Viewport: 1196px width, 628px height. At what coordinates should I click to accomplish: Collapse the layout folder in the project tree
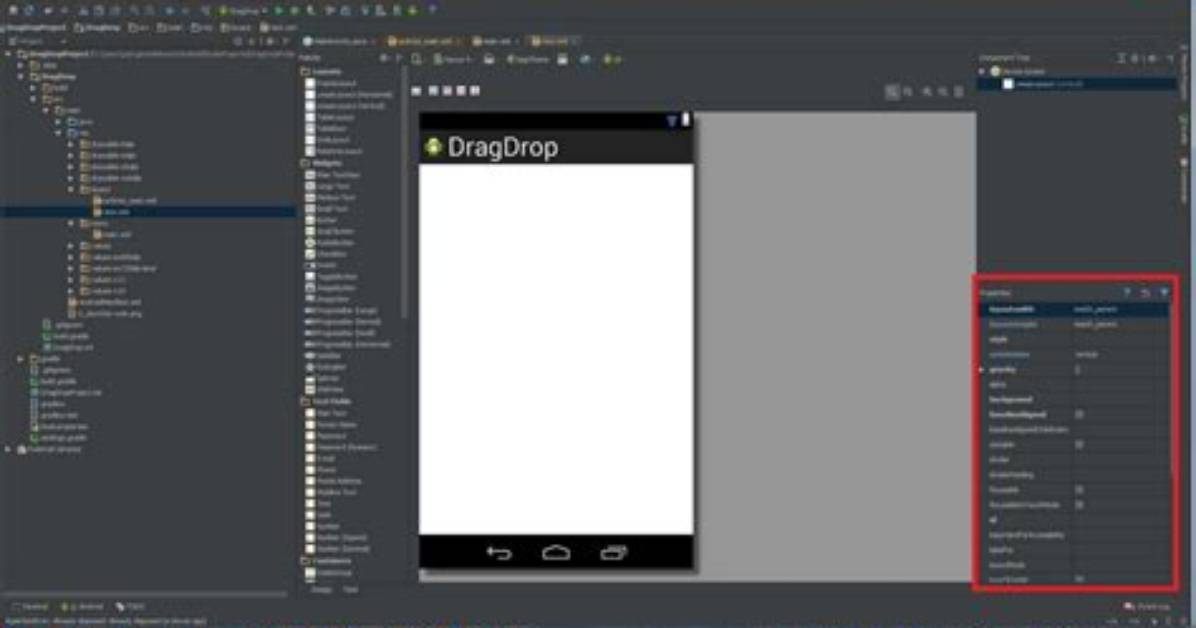(71, 189)
